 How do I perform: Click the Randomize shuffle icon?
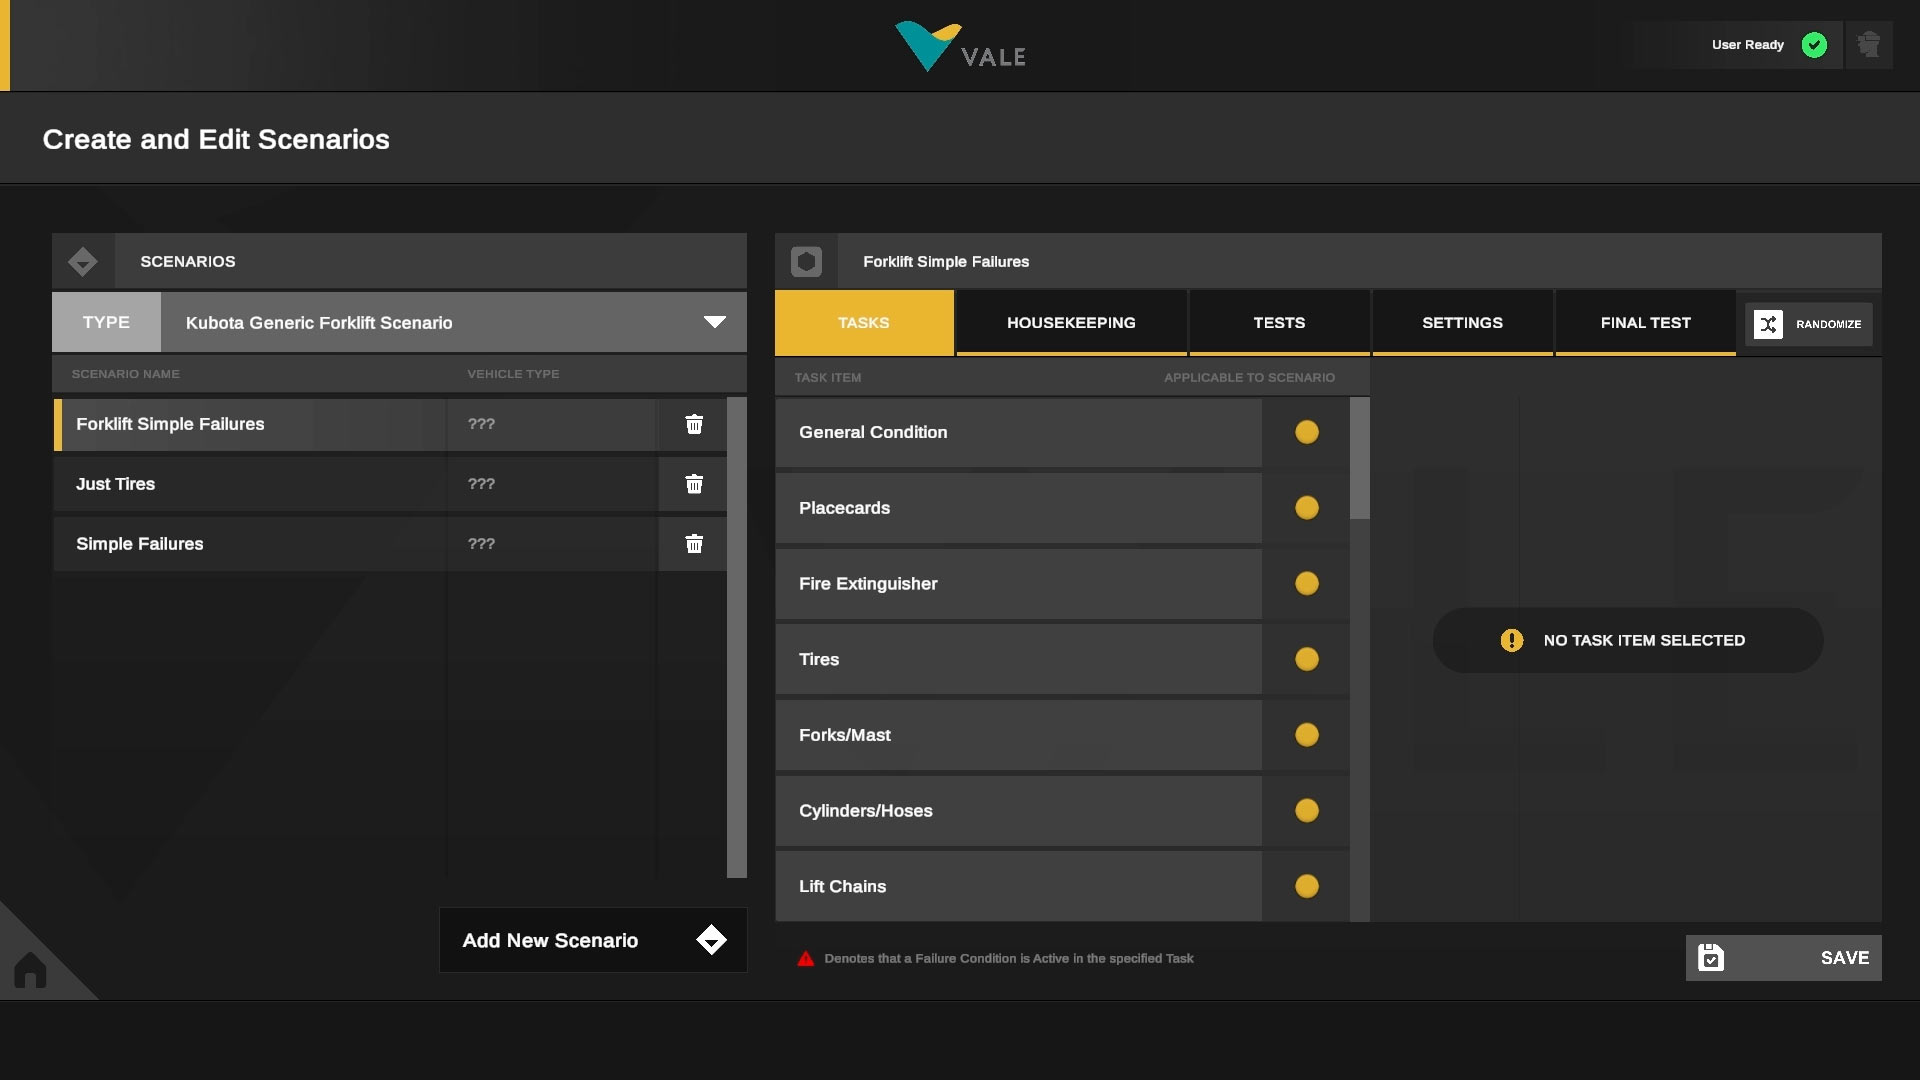tap(1768, 324)
